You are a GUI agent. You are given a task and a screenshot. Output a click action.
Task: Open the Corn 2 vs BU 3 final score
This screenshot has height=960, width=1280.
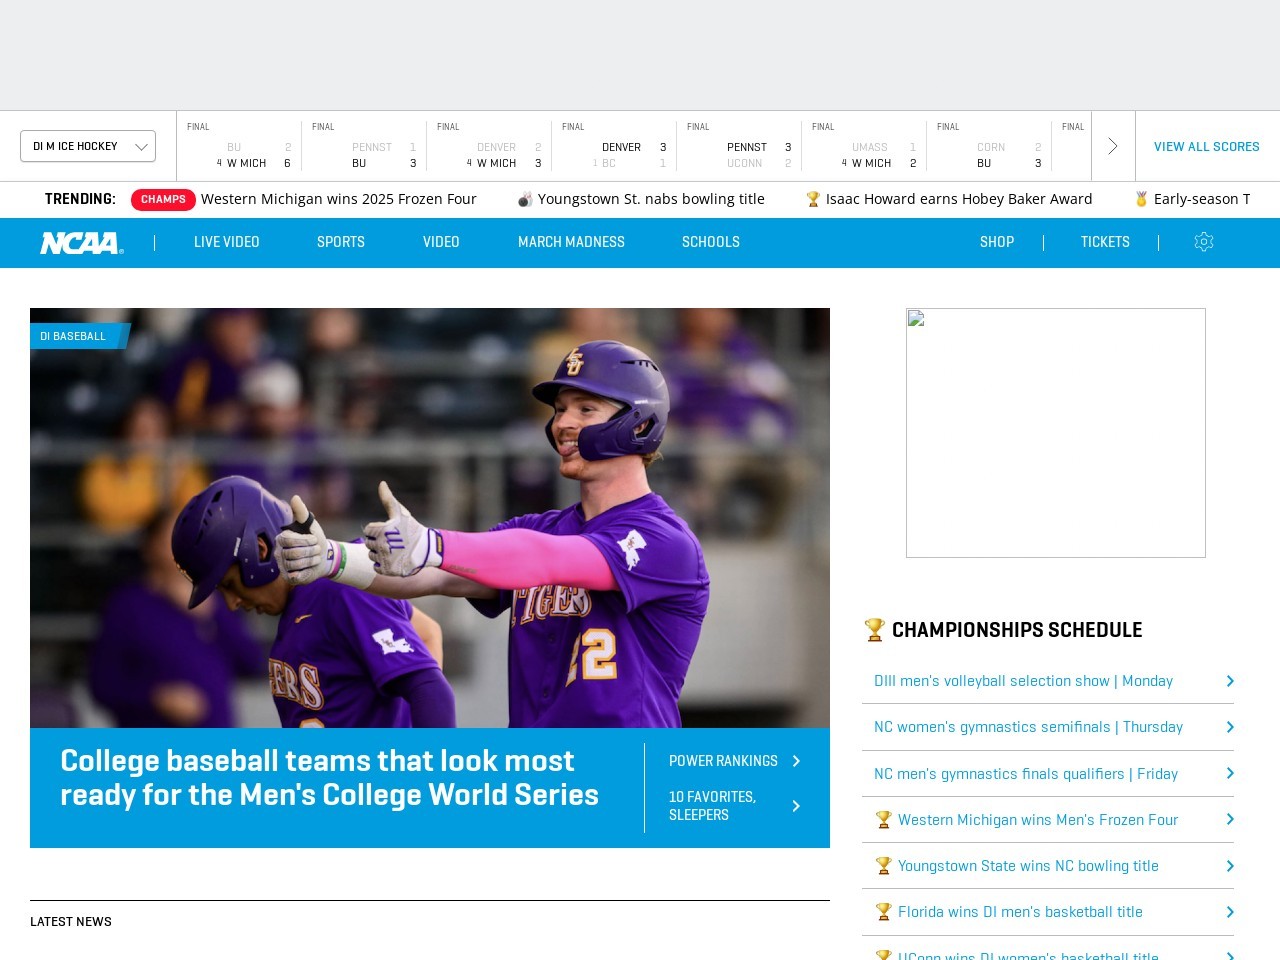[989, 146]
